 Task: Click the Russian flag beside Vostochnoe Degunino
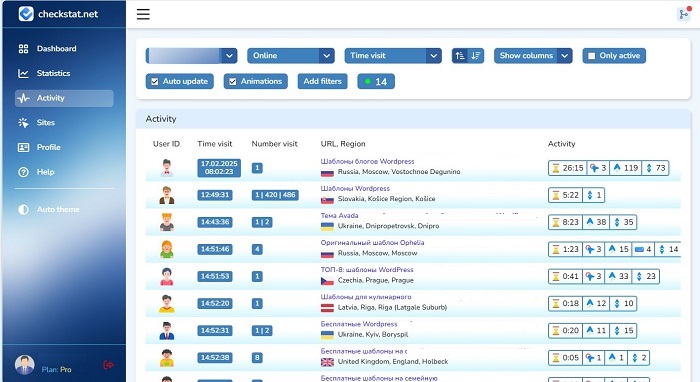click(x=327, y=173)
